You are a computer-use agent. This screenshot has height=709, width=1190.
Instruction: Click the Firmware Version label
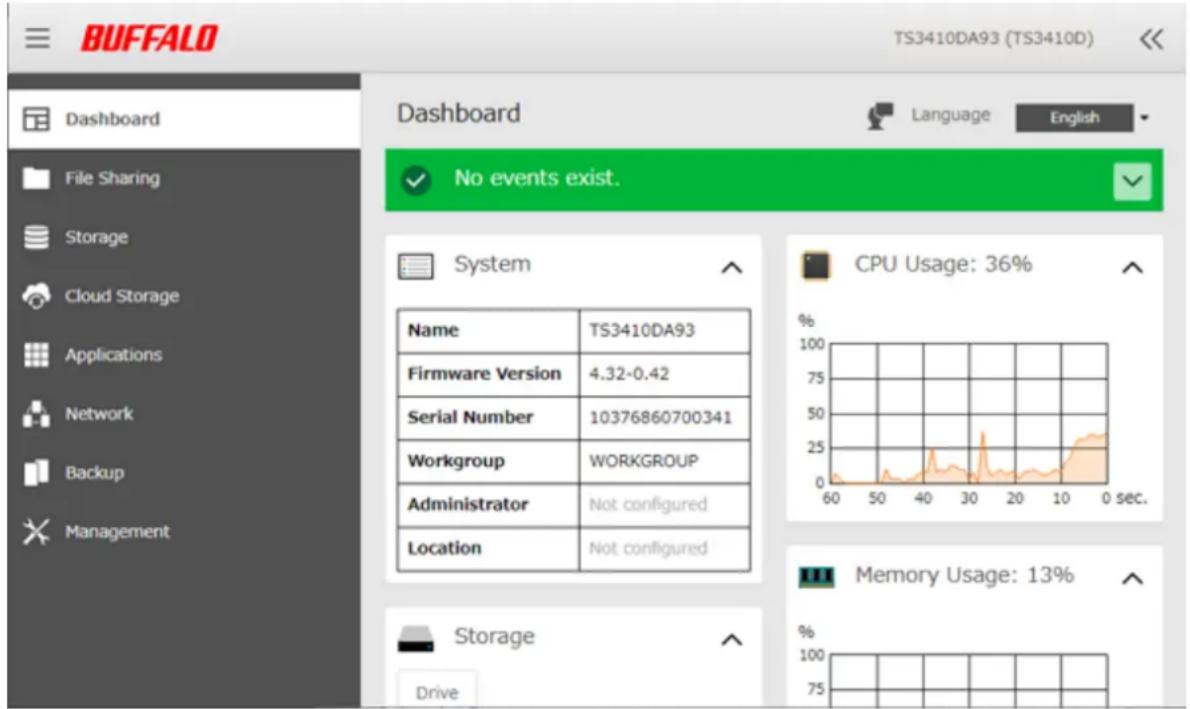484,373
